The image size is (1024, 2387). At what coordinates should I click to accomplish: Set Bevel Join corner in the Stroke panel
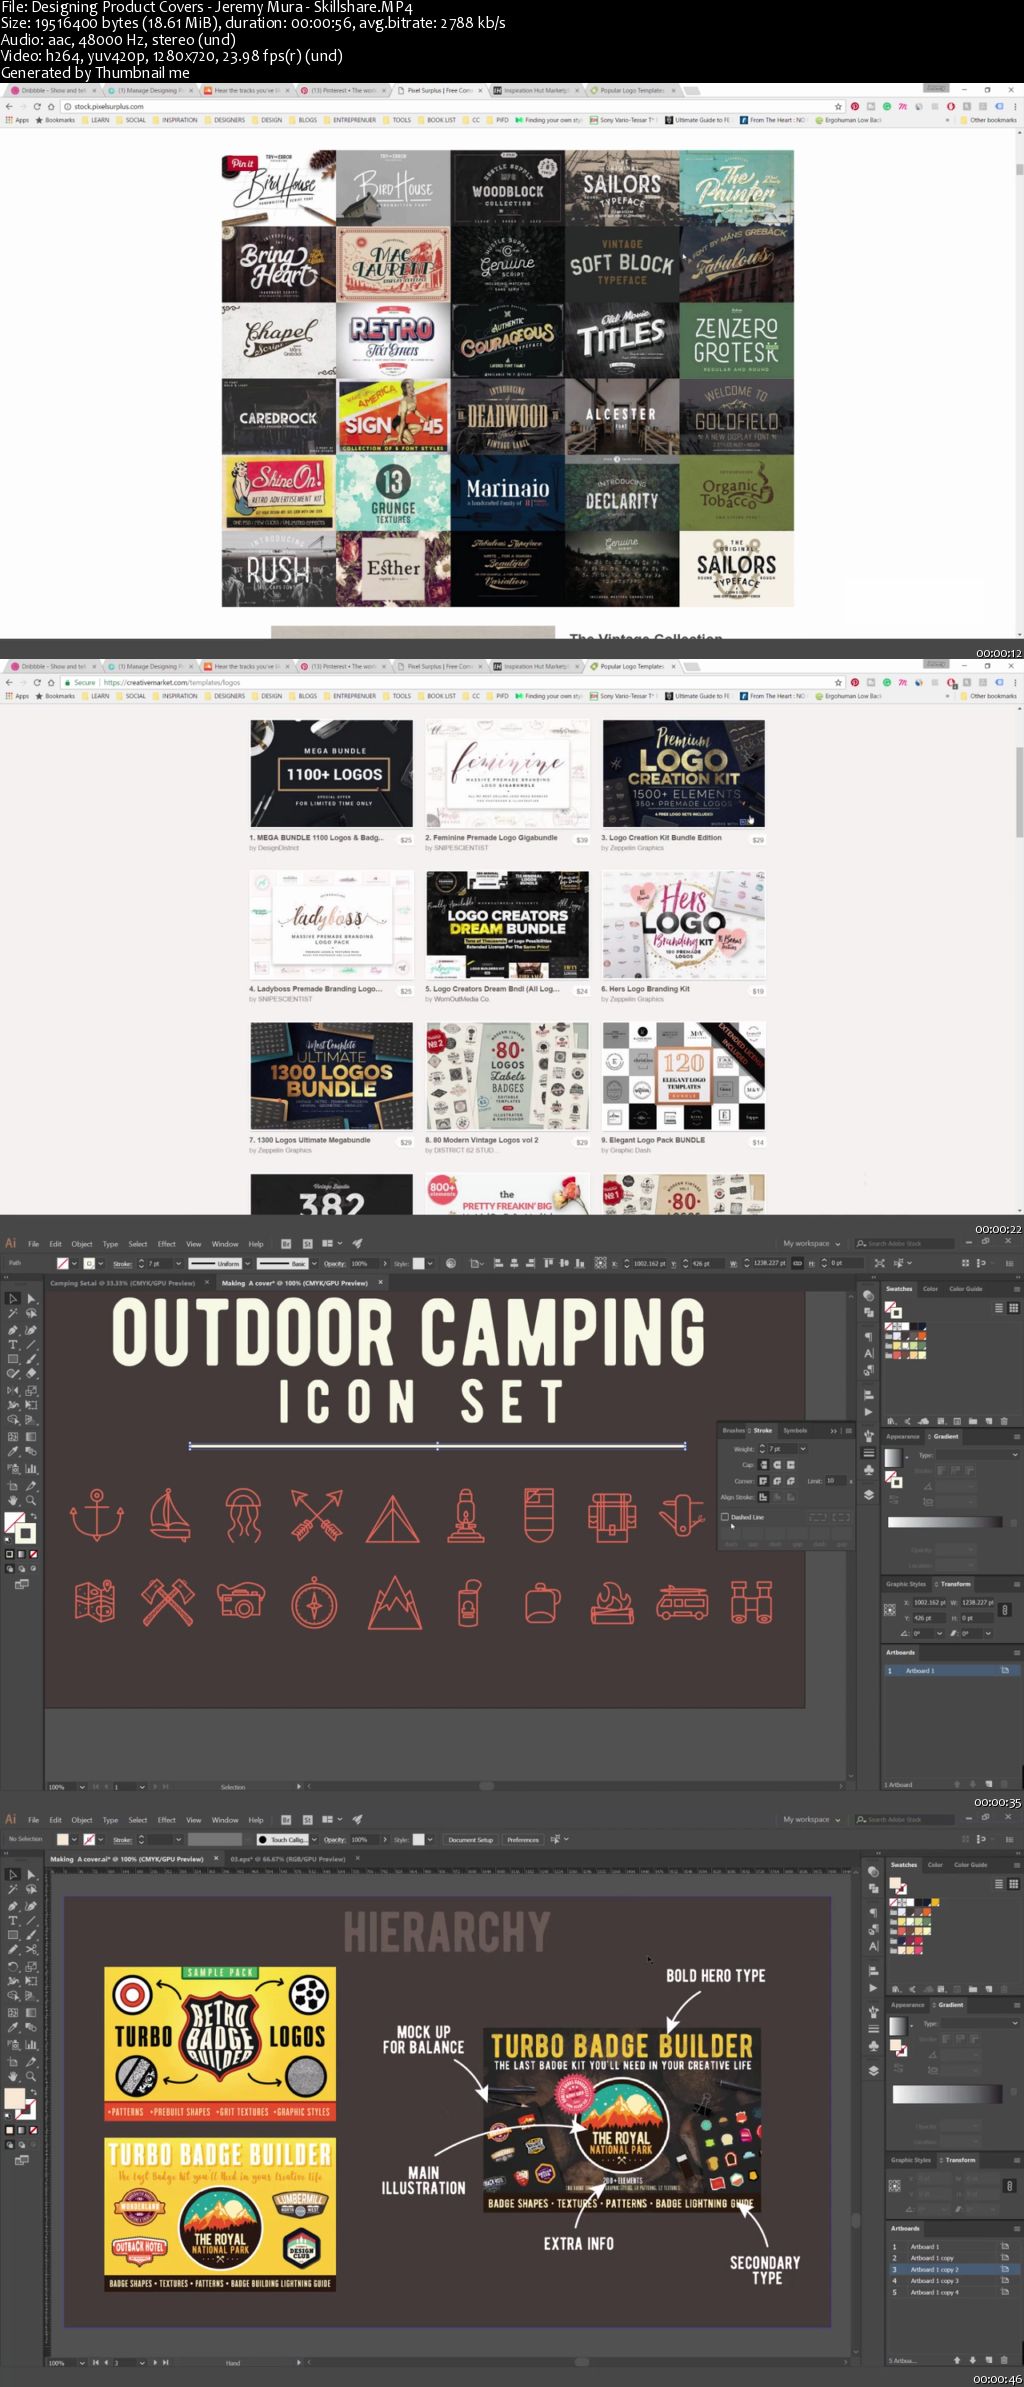coord(790,1480)
